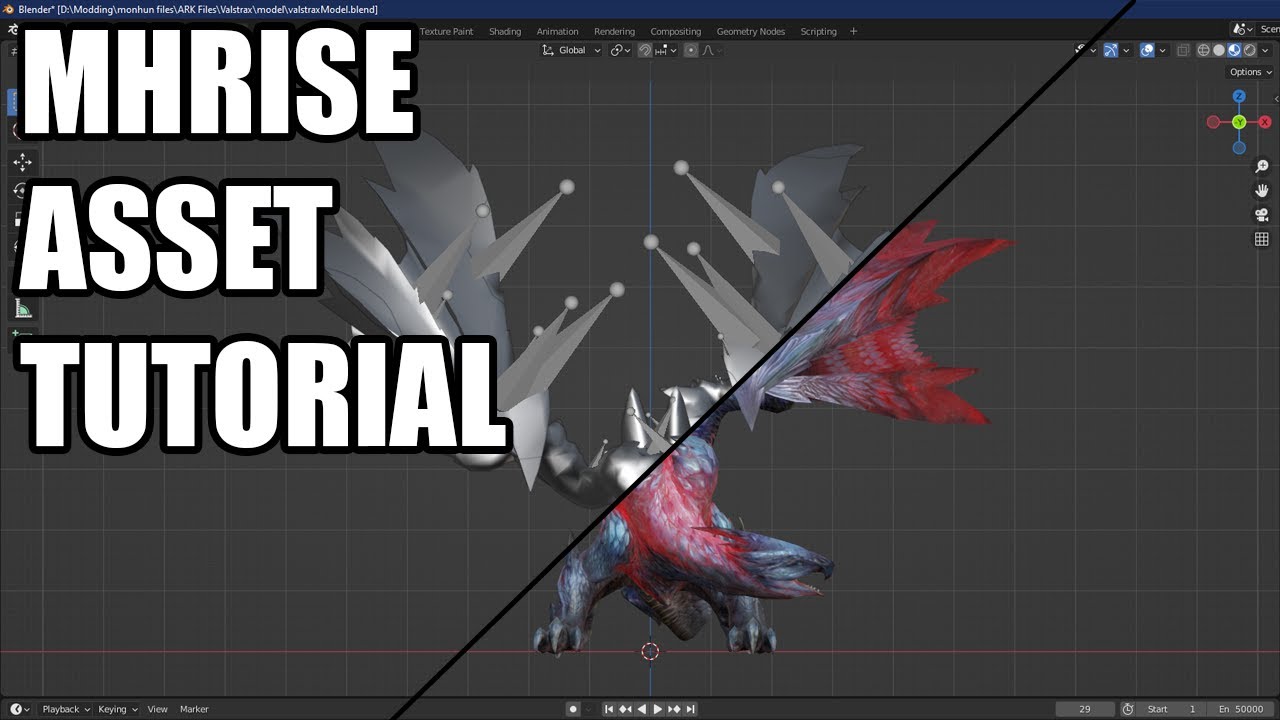Screen dimensions: 1280x720
Task: Toggle X-ray display mode
Action: (1183, 50)
